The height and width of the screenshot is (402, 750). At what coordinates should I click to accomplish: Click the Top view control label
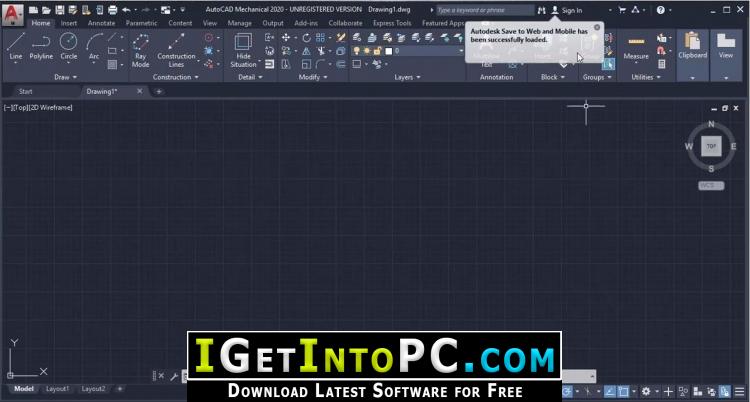point(21,108)
